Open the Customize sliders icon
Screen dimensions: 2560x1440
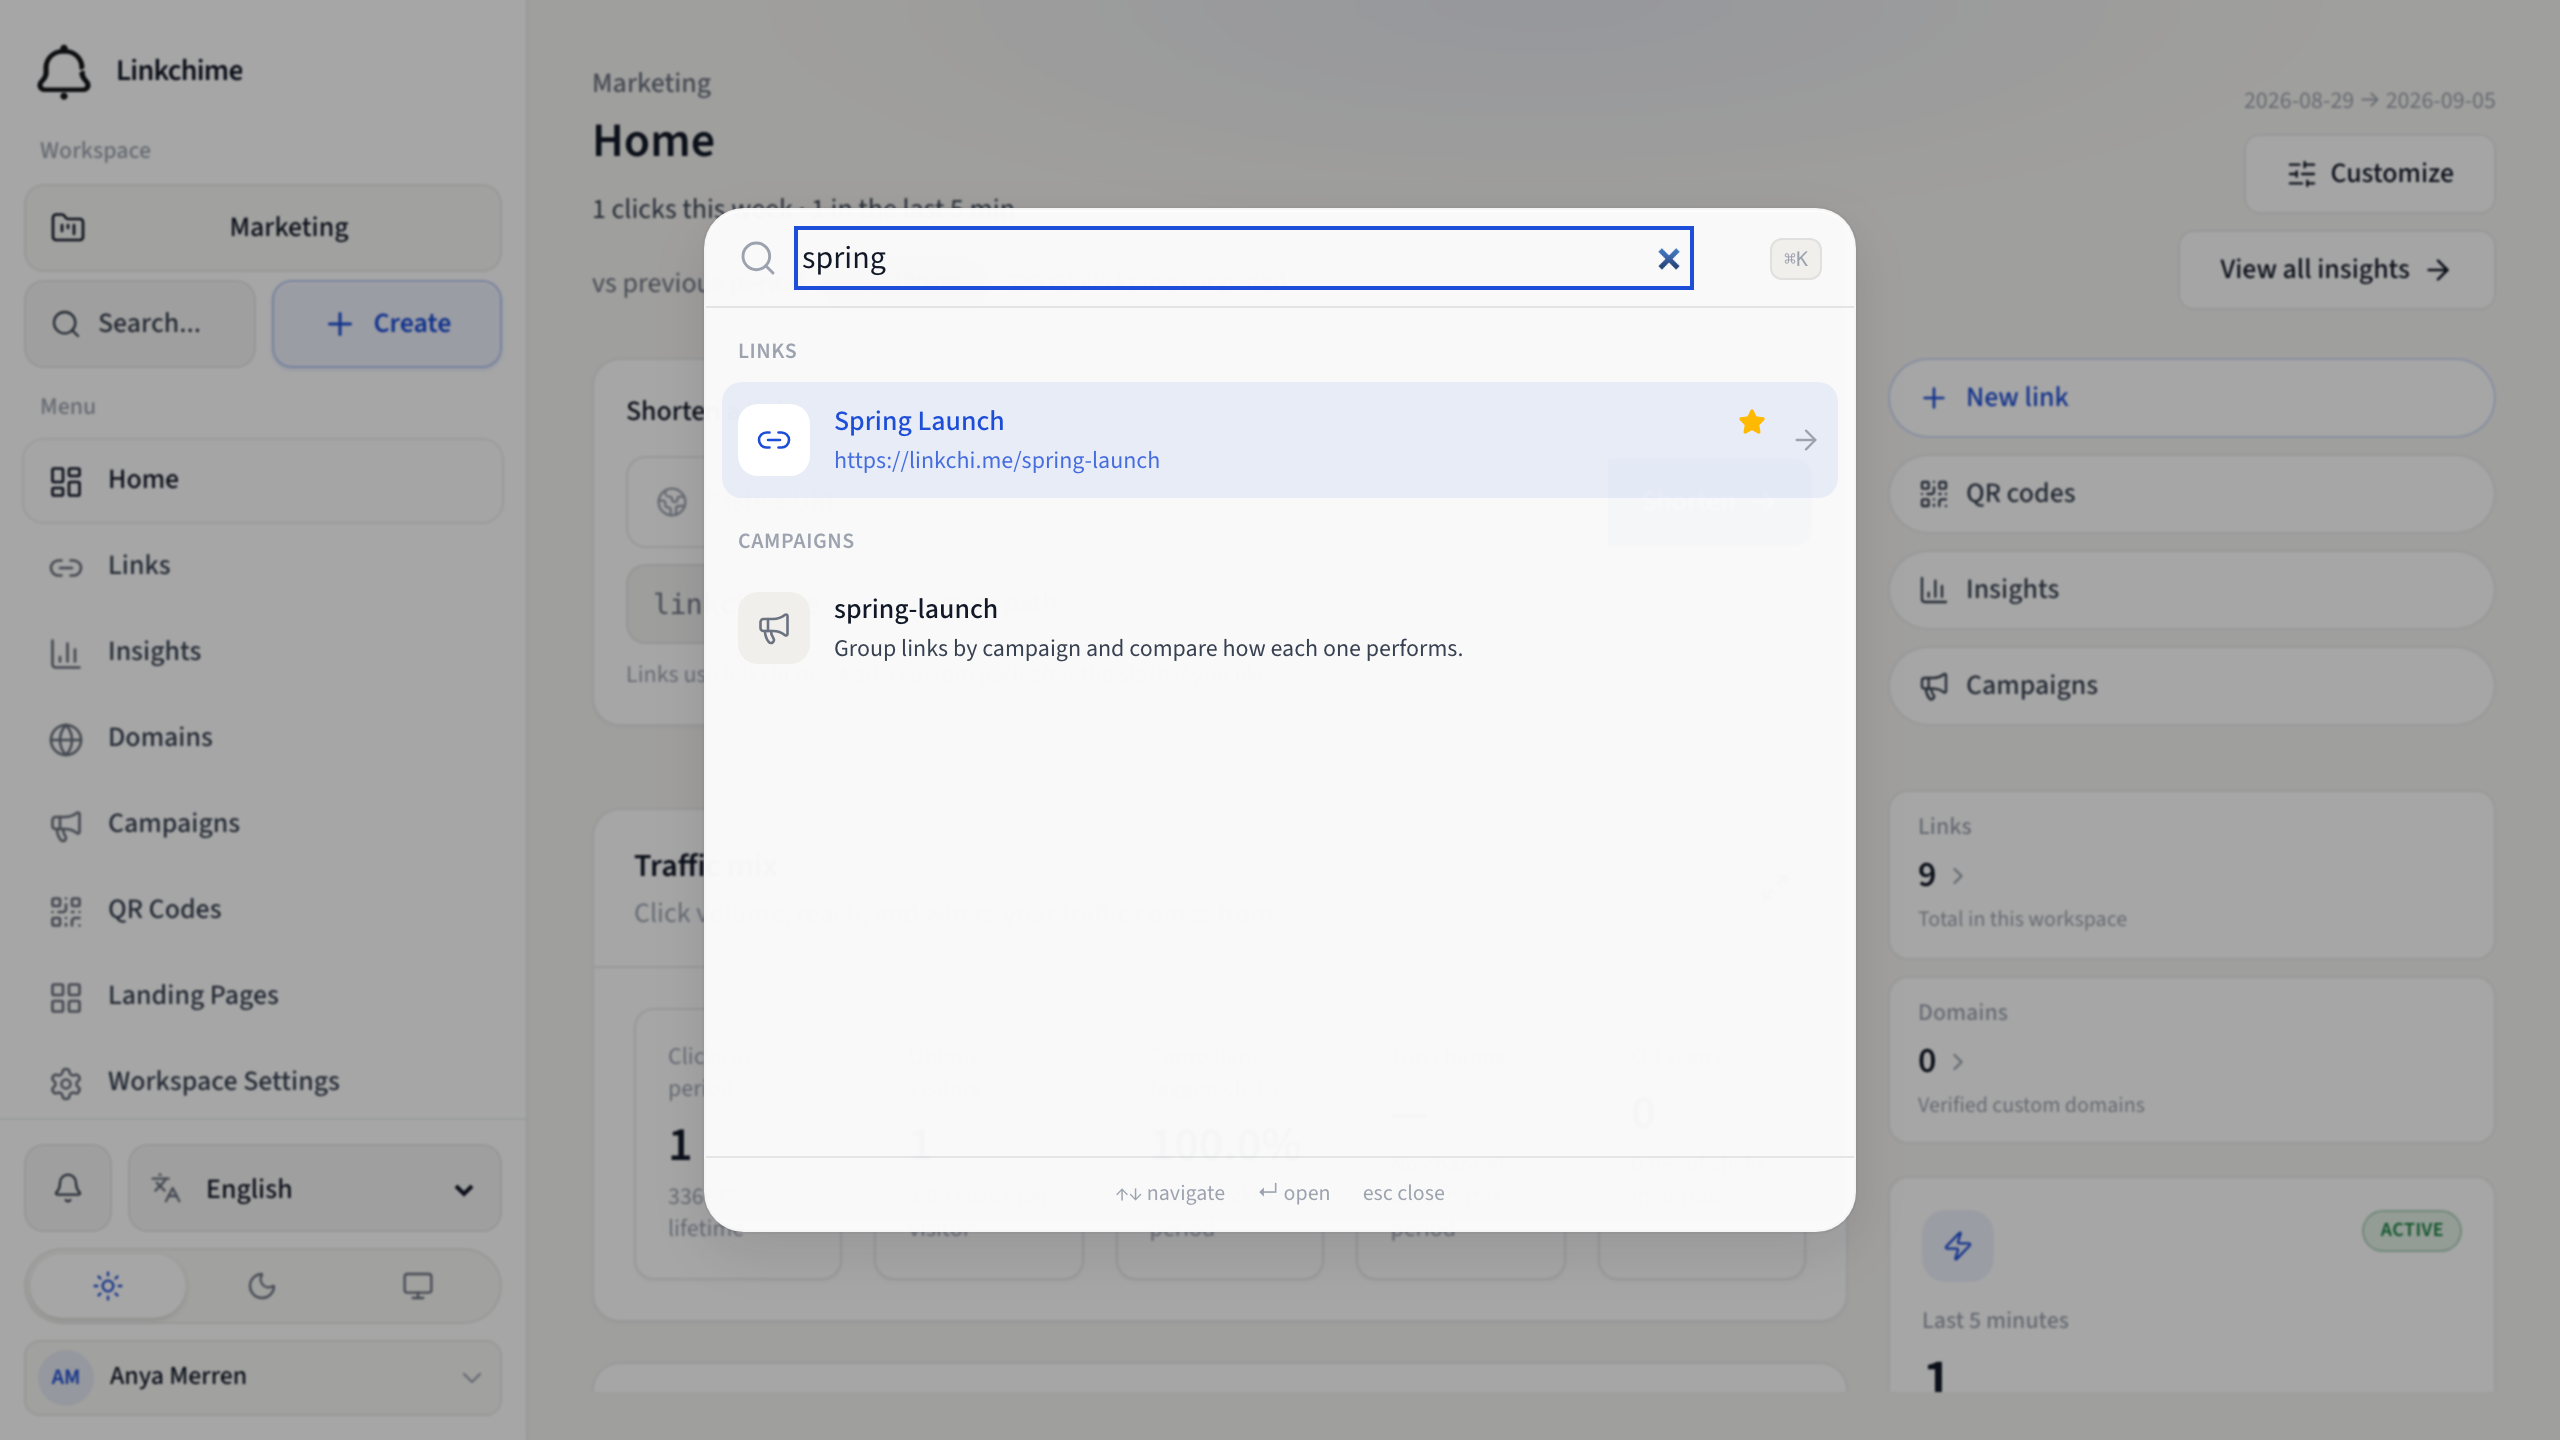click(x=2301, y=174)
